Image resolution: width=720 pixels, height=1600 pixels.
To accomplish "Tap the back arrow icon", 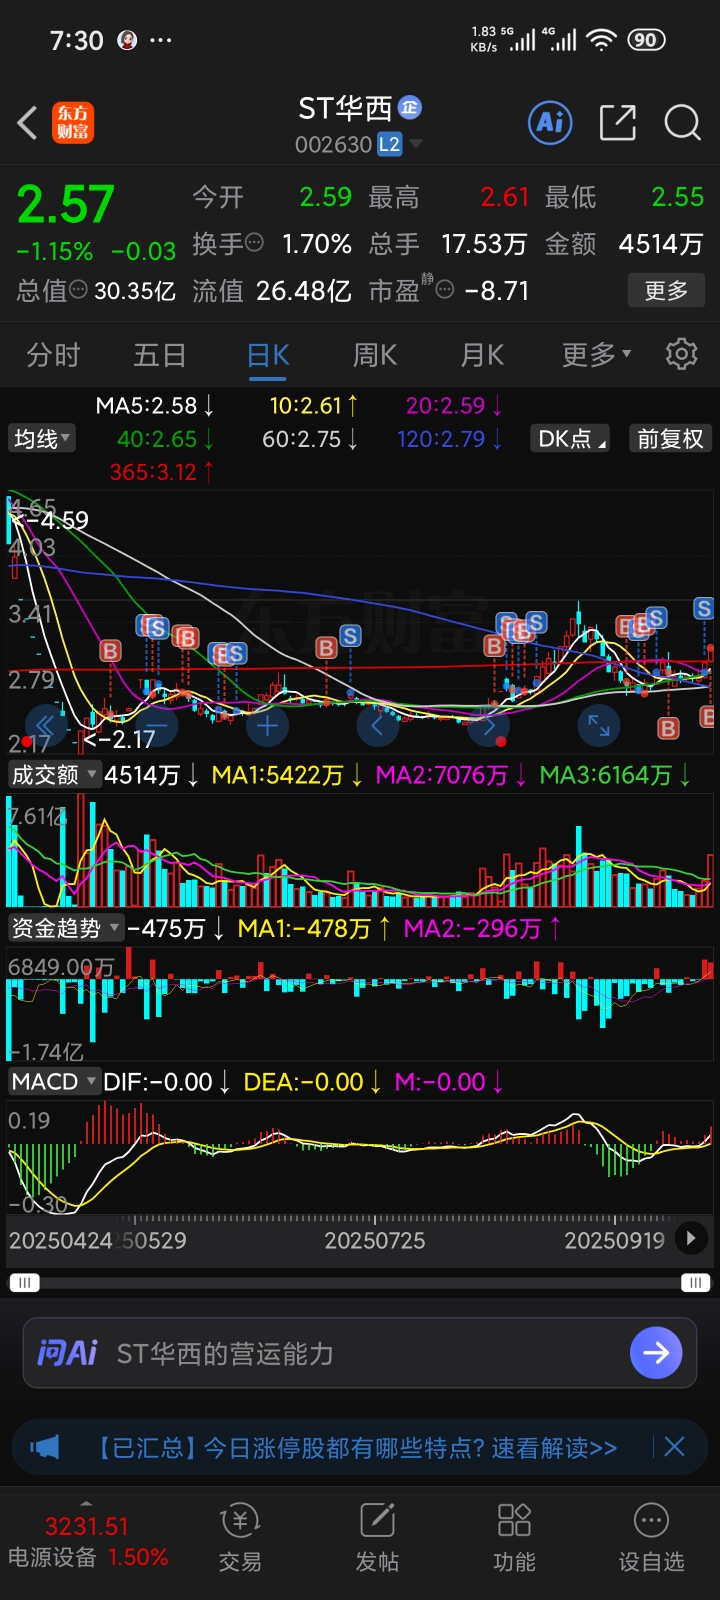I will pyautogui.click(x=28, y=123).
